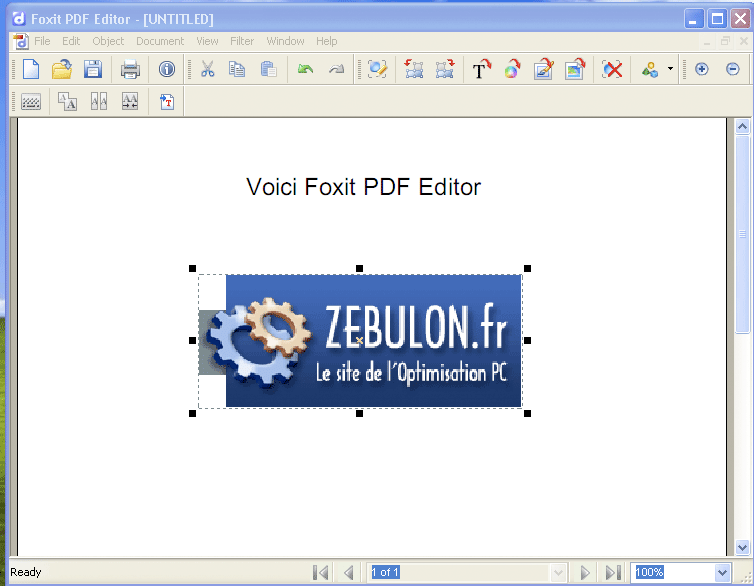Open the Document menu
This screenshot has width=754, height=586.
(160, 41)
